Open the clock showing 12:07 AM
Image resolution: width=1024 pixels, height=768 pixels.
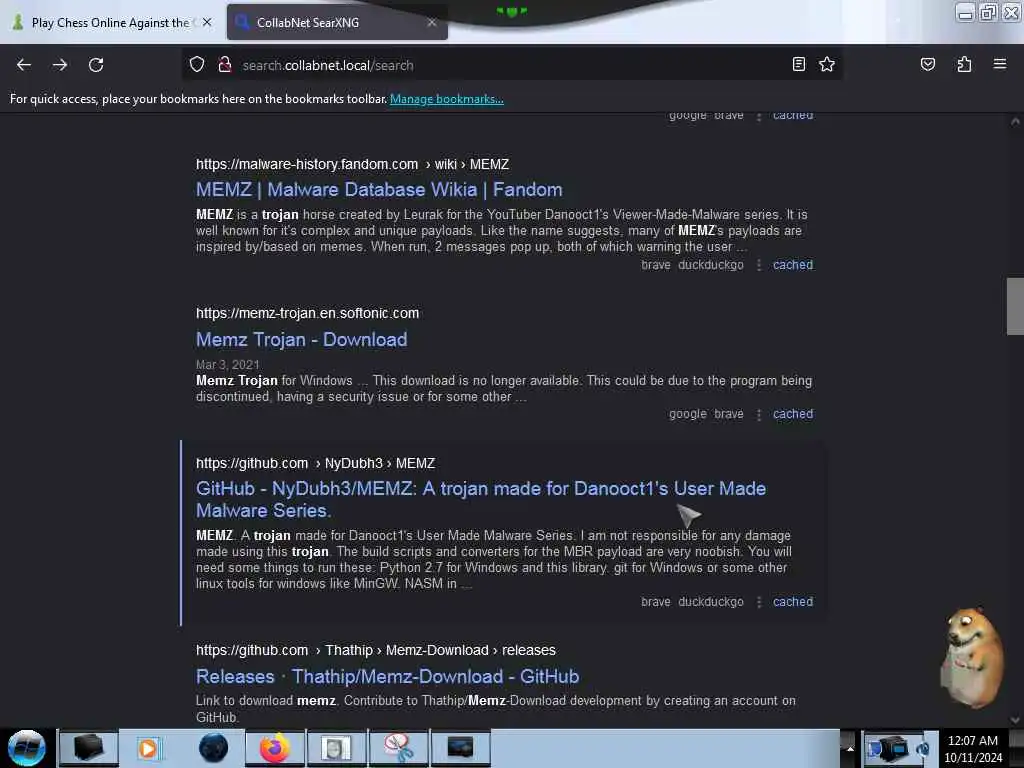[x=973, y=748]
